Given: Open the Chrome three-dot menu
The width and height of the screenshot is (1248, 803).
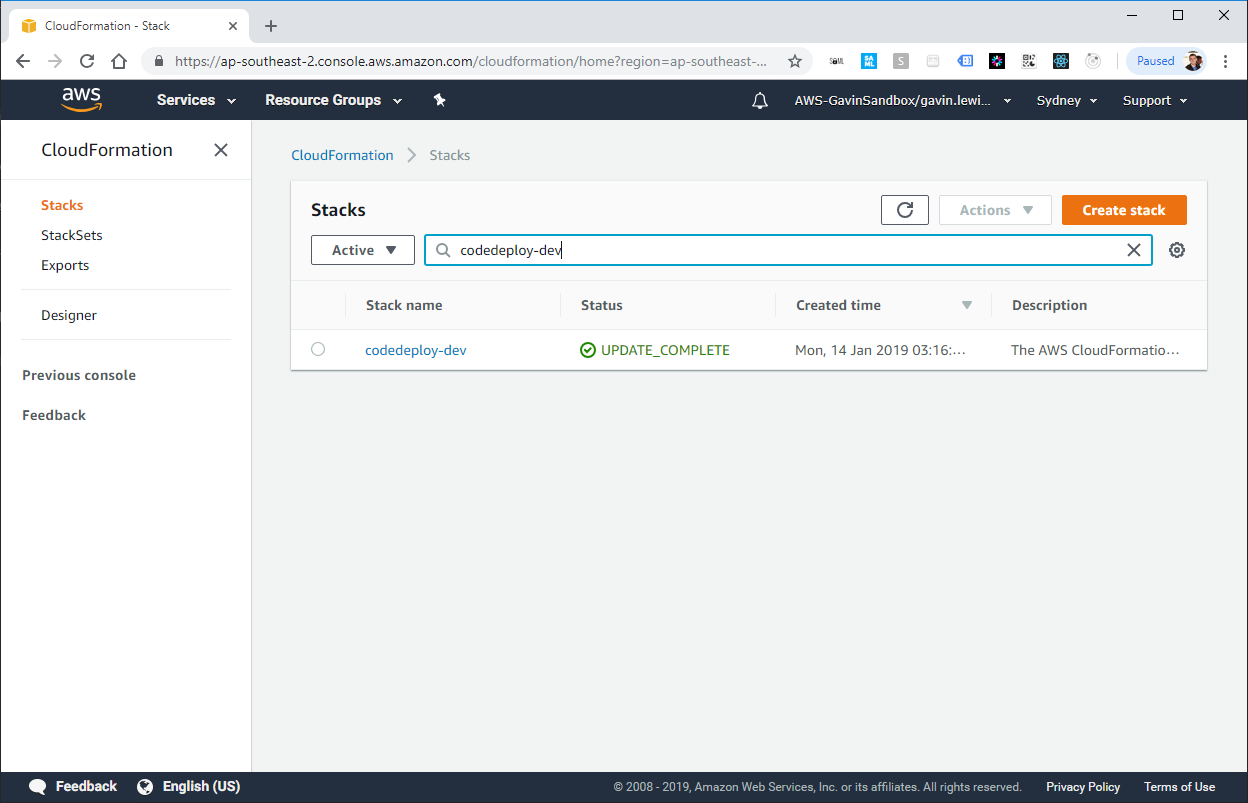Looking at the screenshot, I should (x=1226, y=61).
